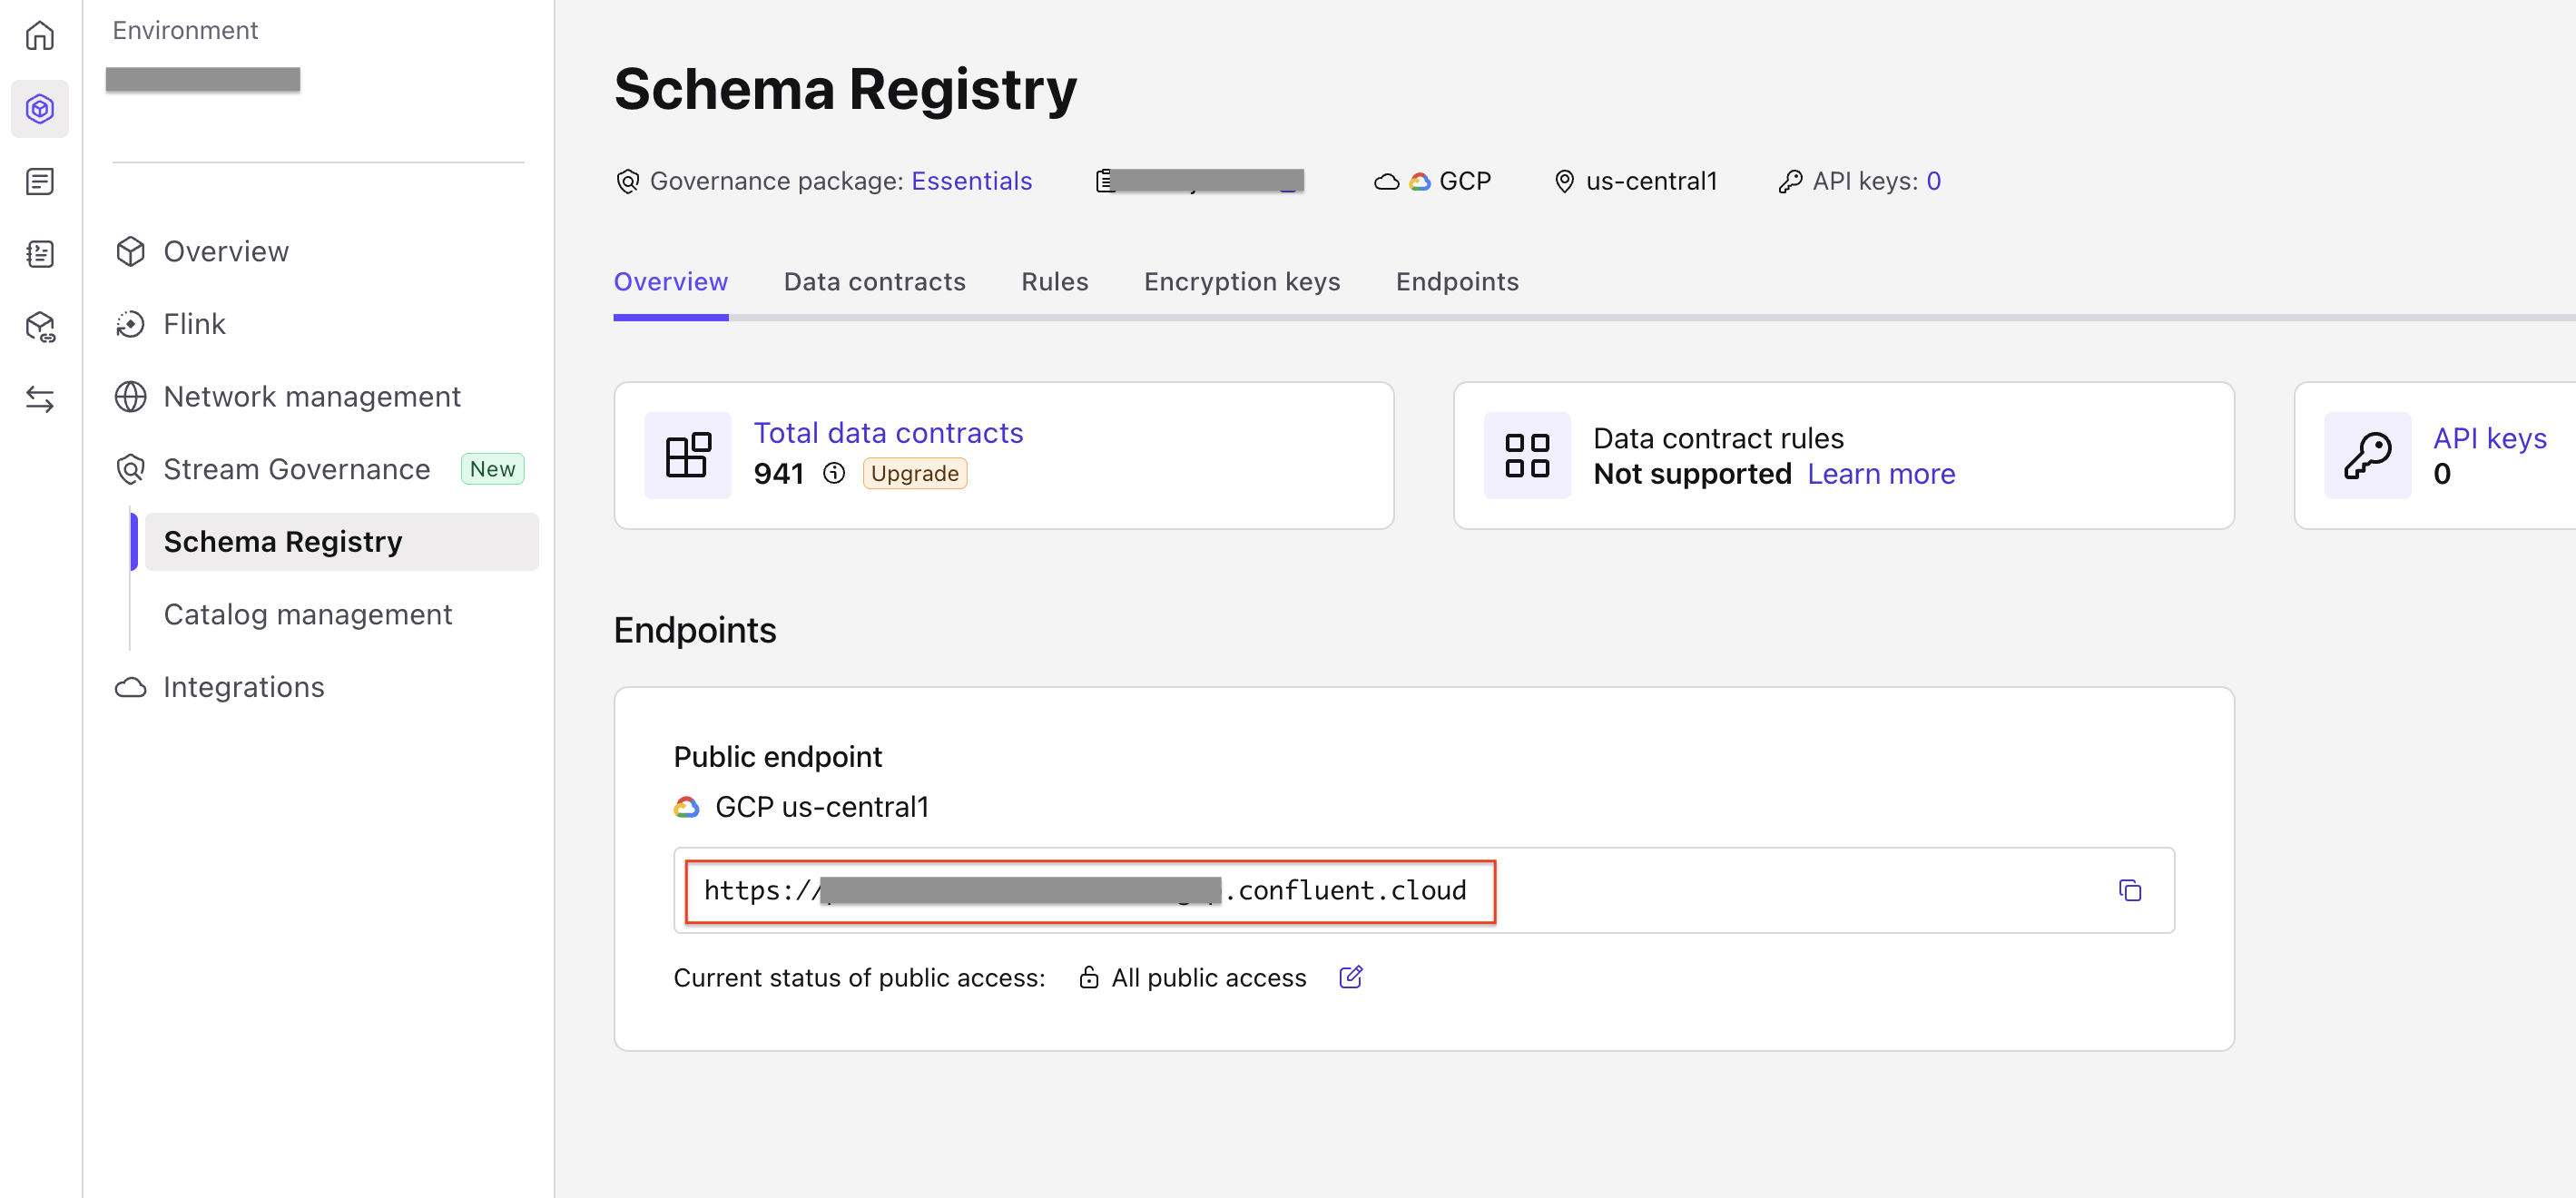The width and height of the screenshot is (2576, 1198).
Task: Open the Encryption keys tab
Action: pyautogui.click(x=1242, y=282)
